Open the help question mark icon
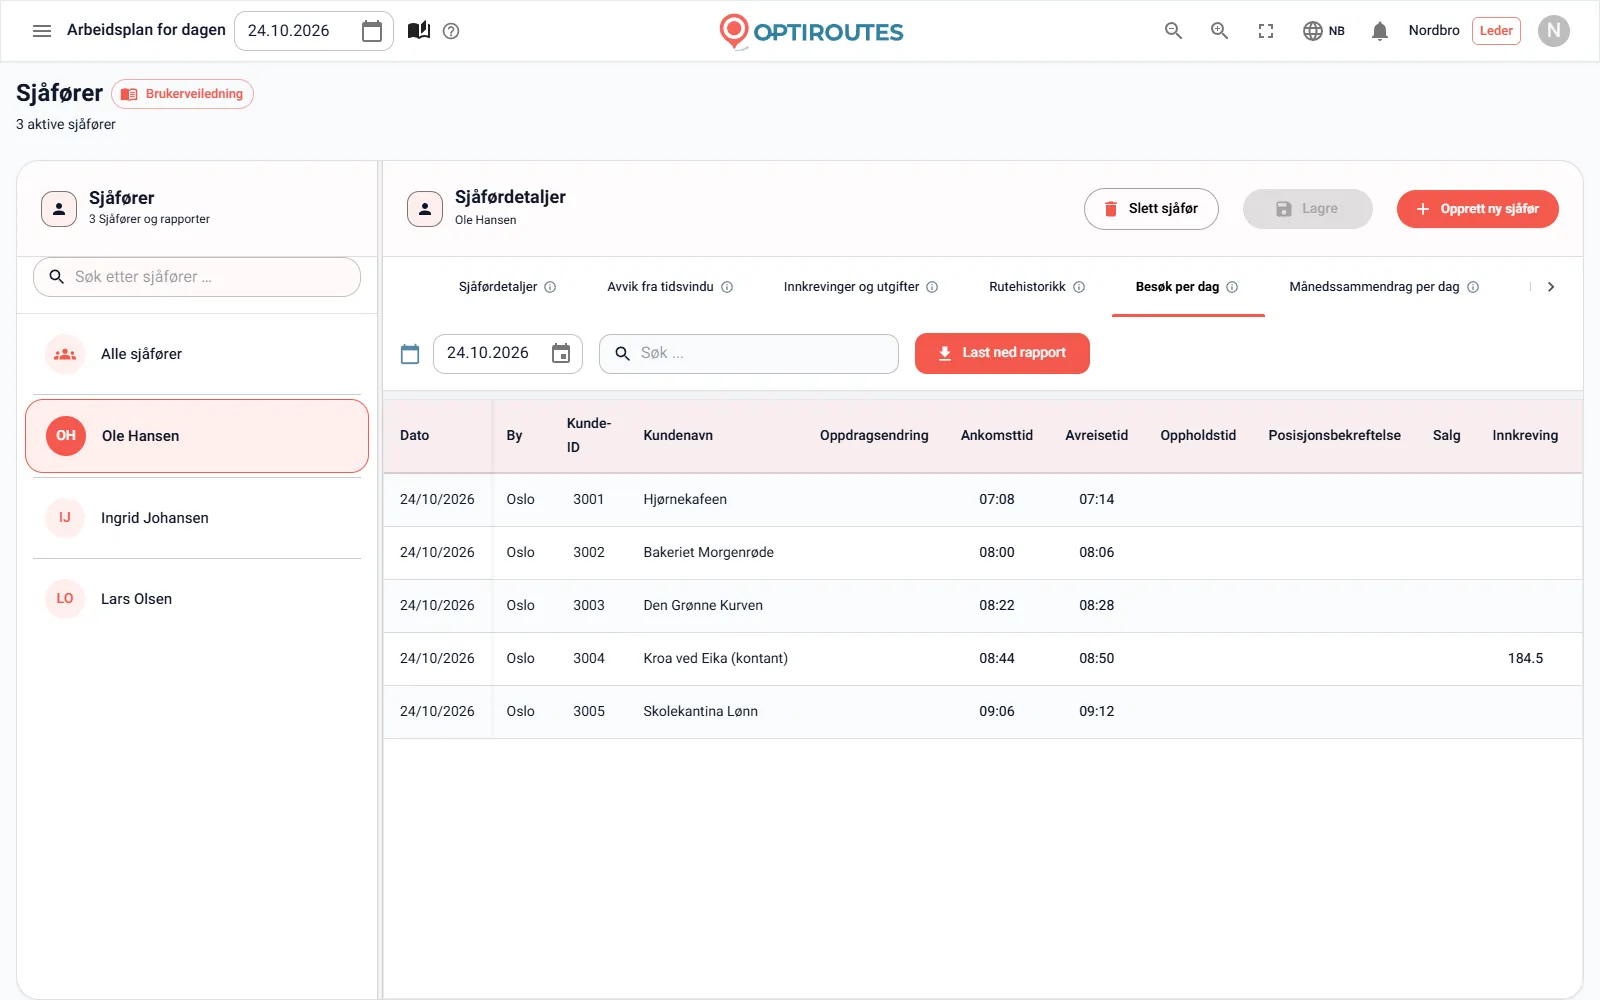 [451, 31]
